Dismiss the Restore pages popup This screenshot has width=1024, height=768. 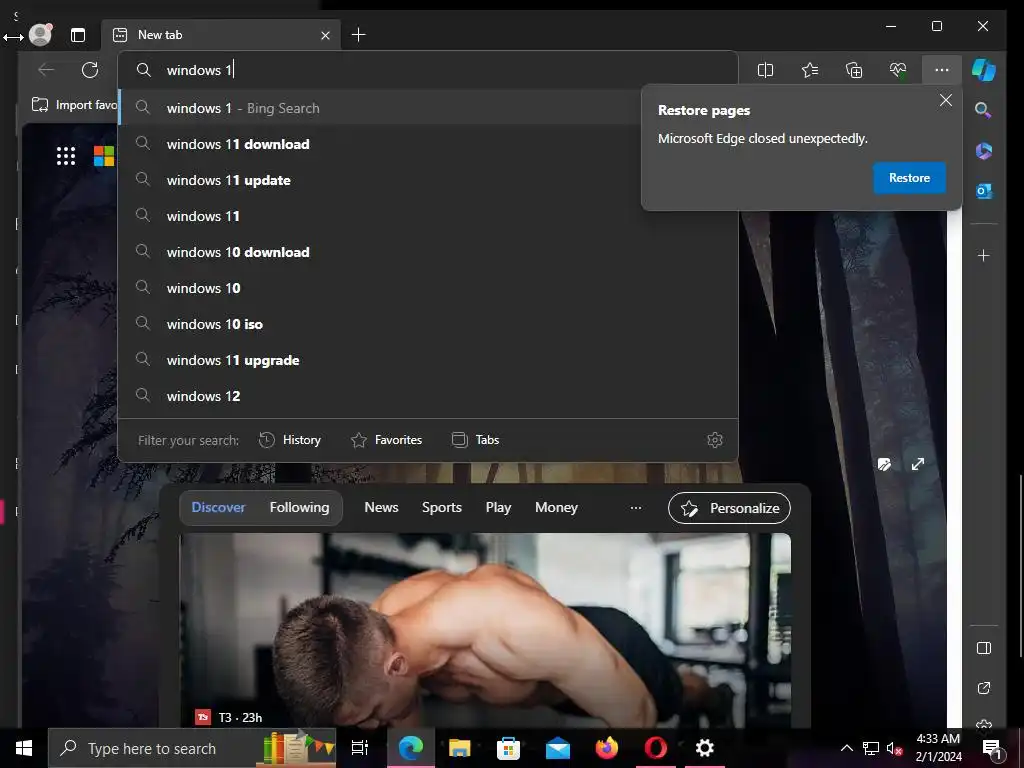point(946,101)
